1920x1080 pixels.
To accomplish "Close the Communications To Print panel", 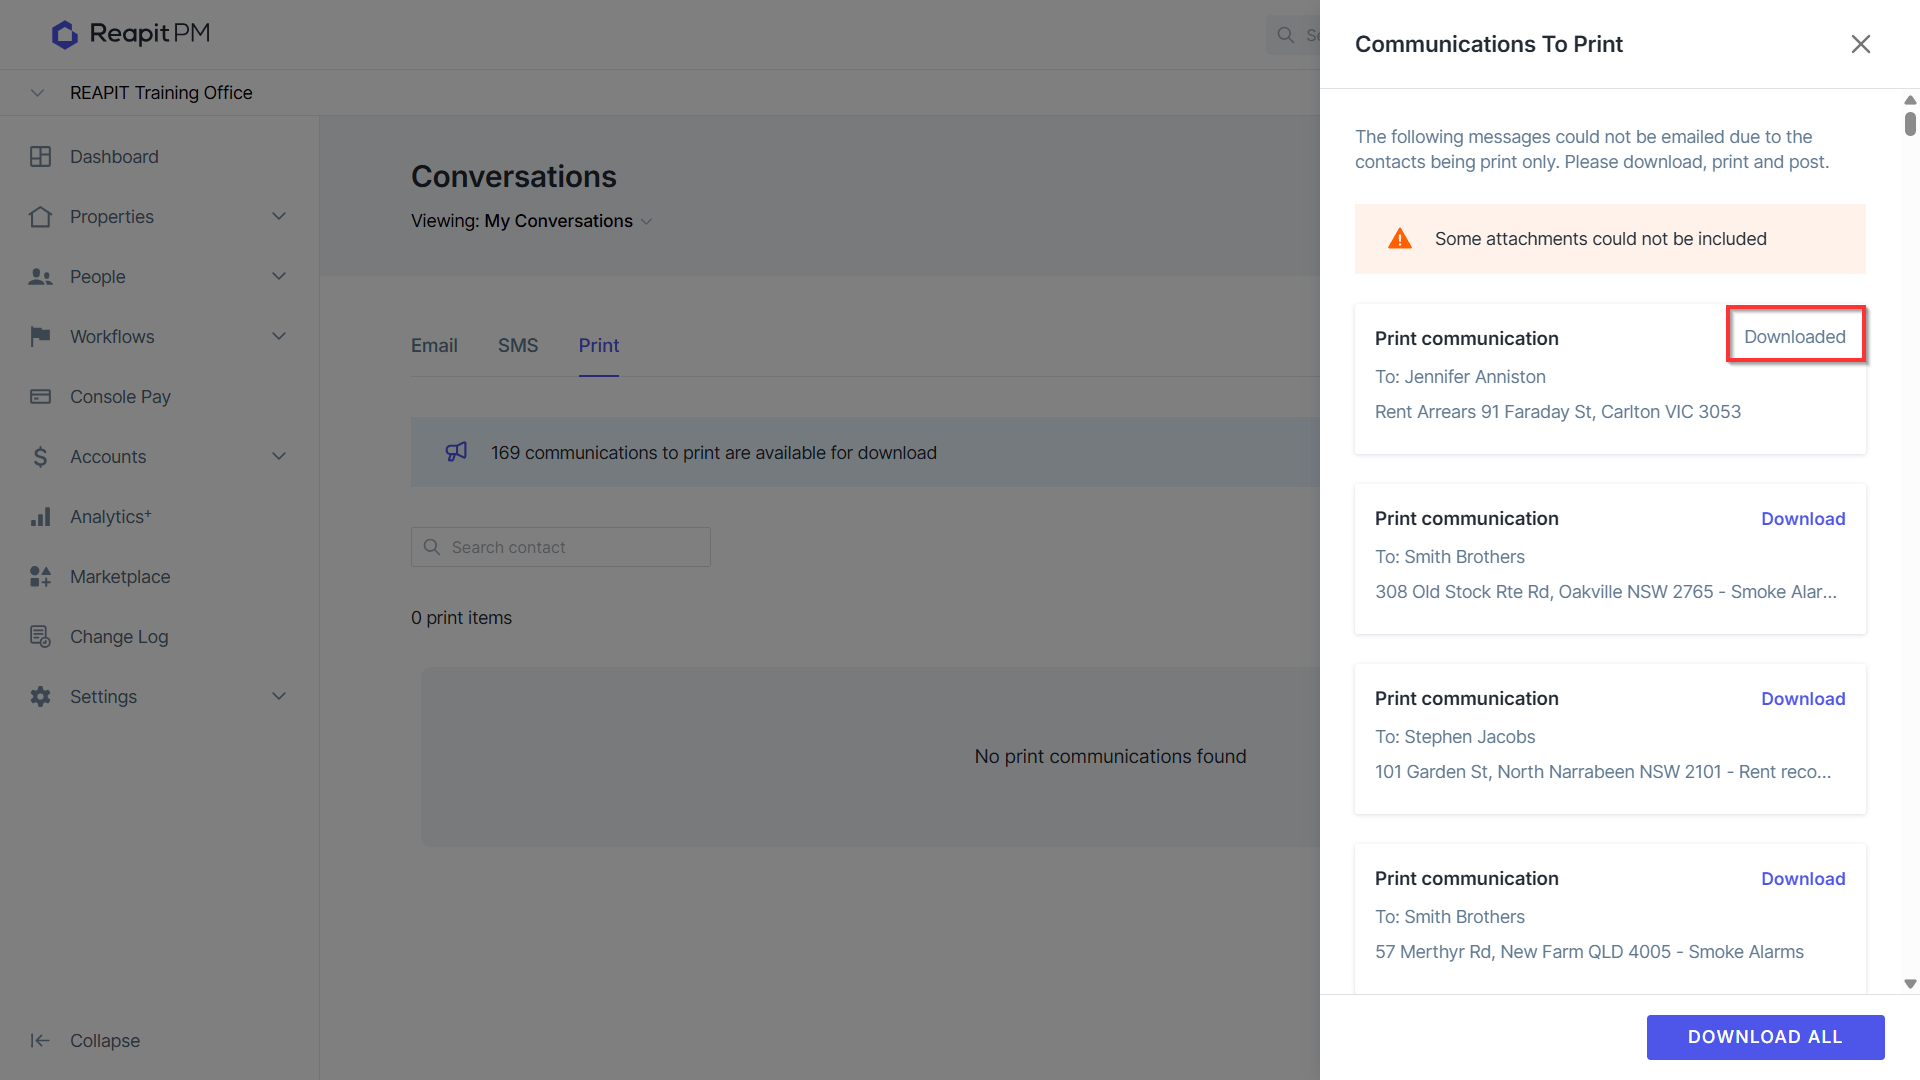I will click(x=1860, y=44).
